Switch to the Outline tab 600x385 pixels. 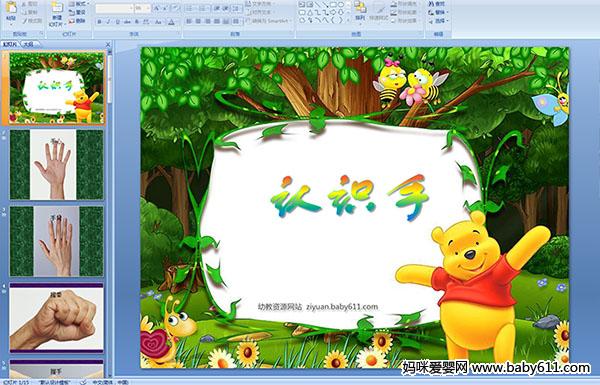29,44
